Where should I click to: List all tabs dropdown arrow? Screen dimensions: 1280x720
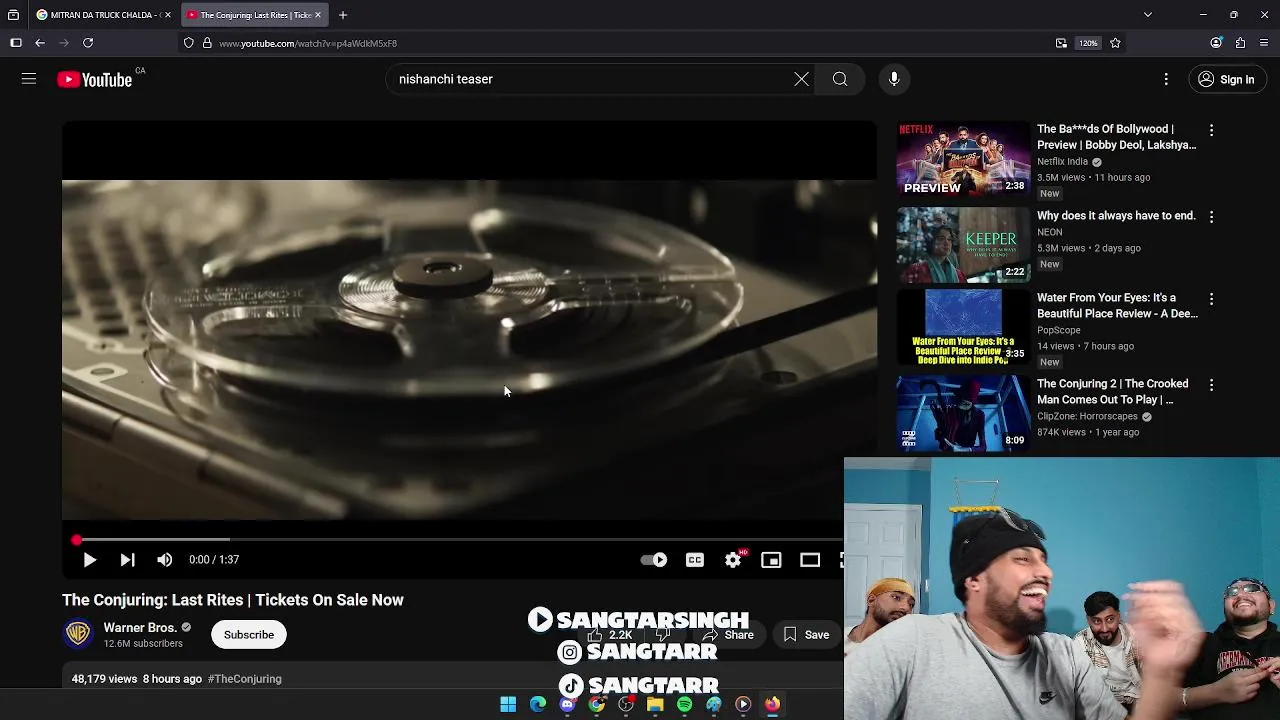[x=1148, y=15]
